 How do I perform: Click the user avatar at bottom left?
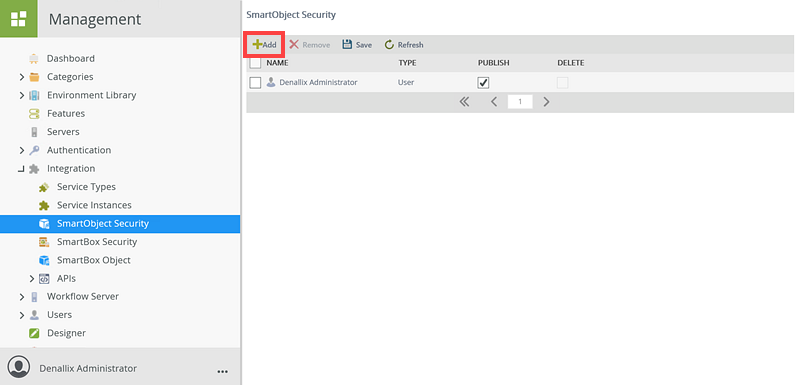point(19,367)
